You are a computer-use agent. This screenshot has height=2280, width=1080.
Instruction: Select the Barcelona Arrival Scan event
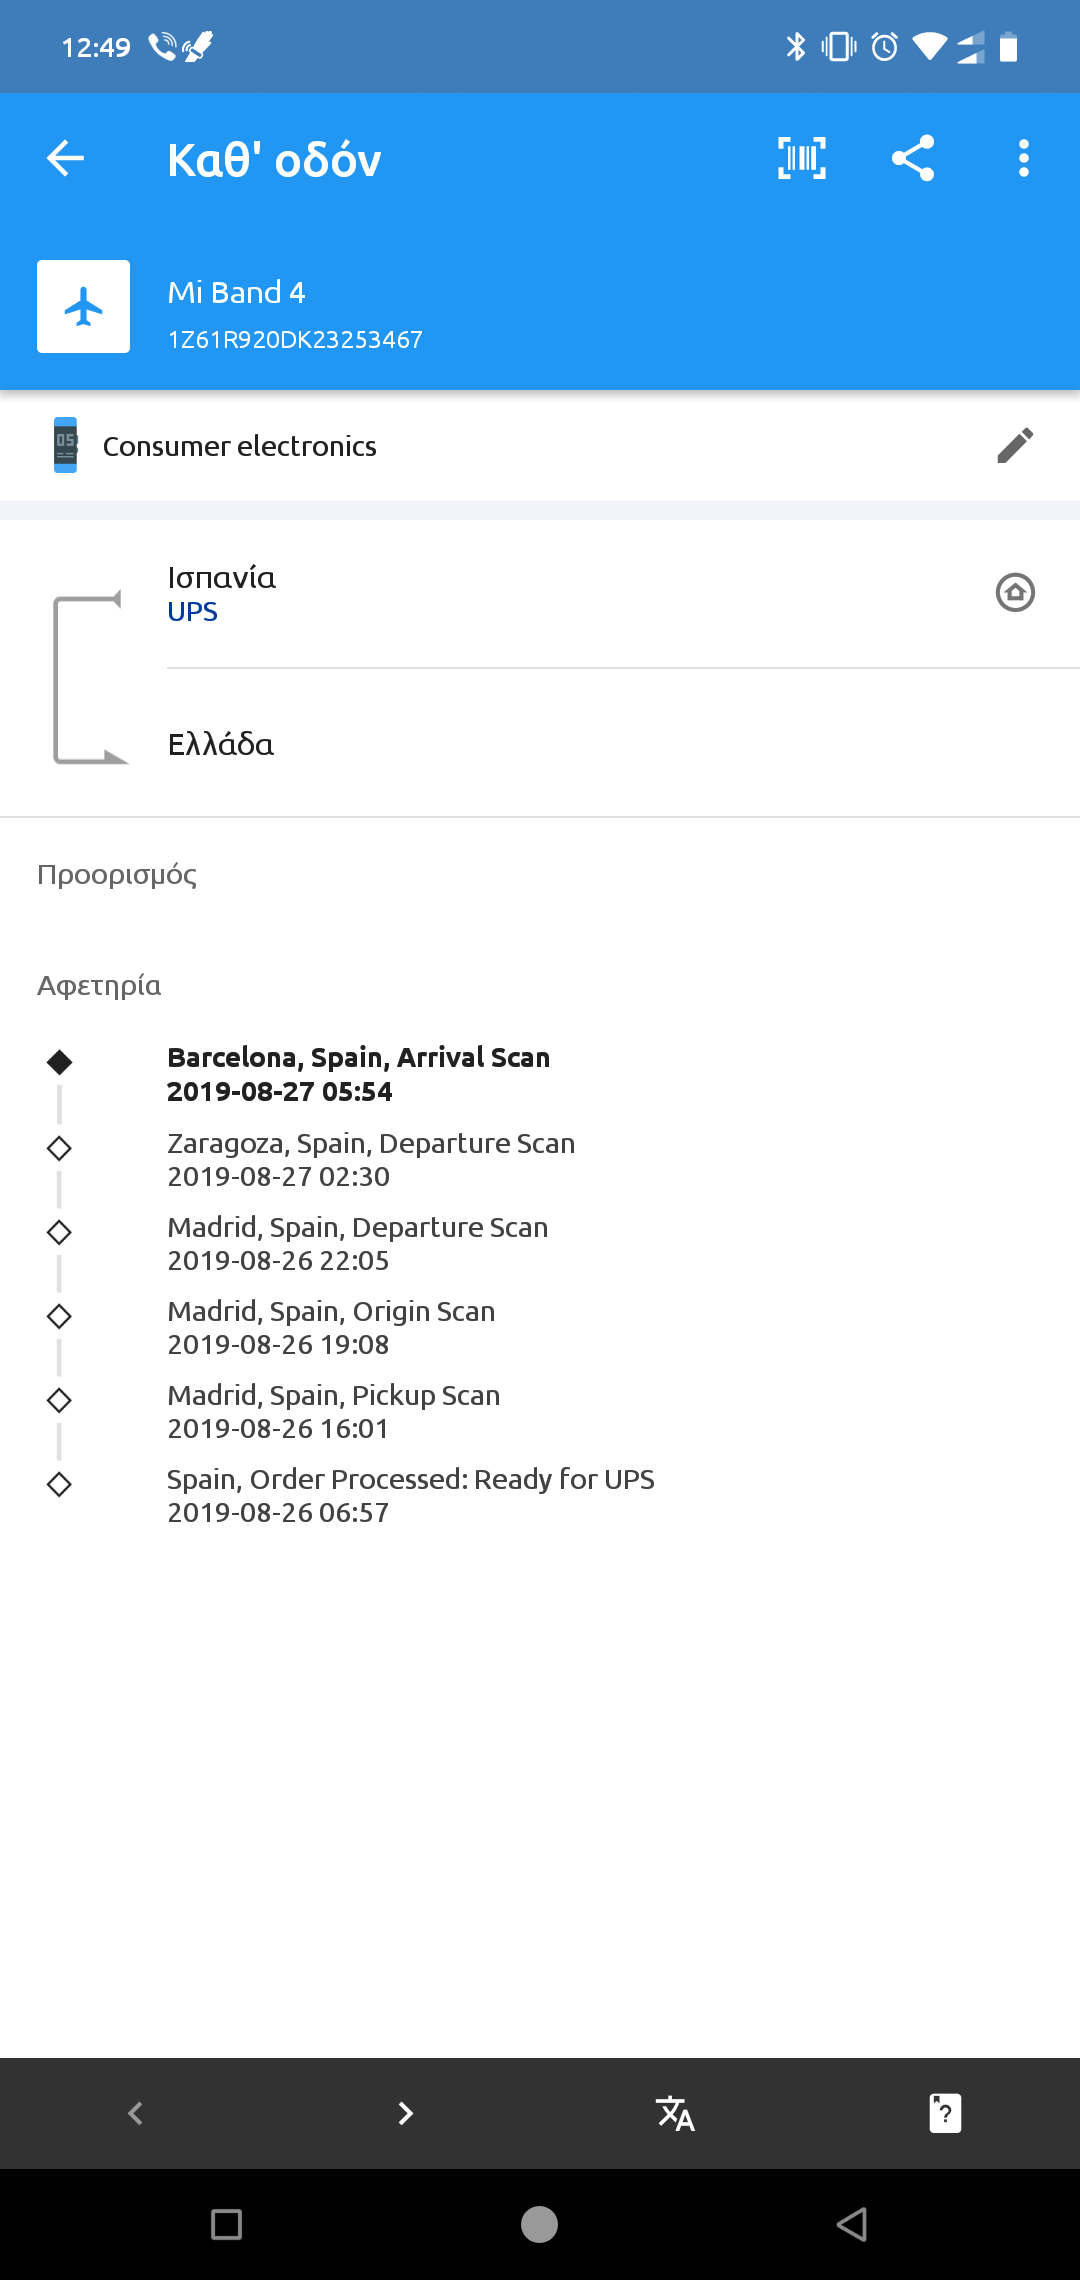point(358,1074)
